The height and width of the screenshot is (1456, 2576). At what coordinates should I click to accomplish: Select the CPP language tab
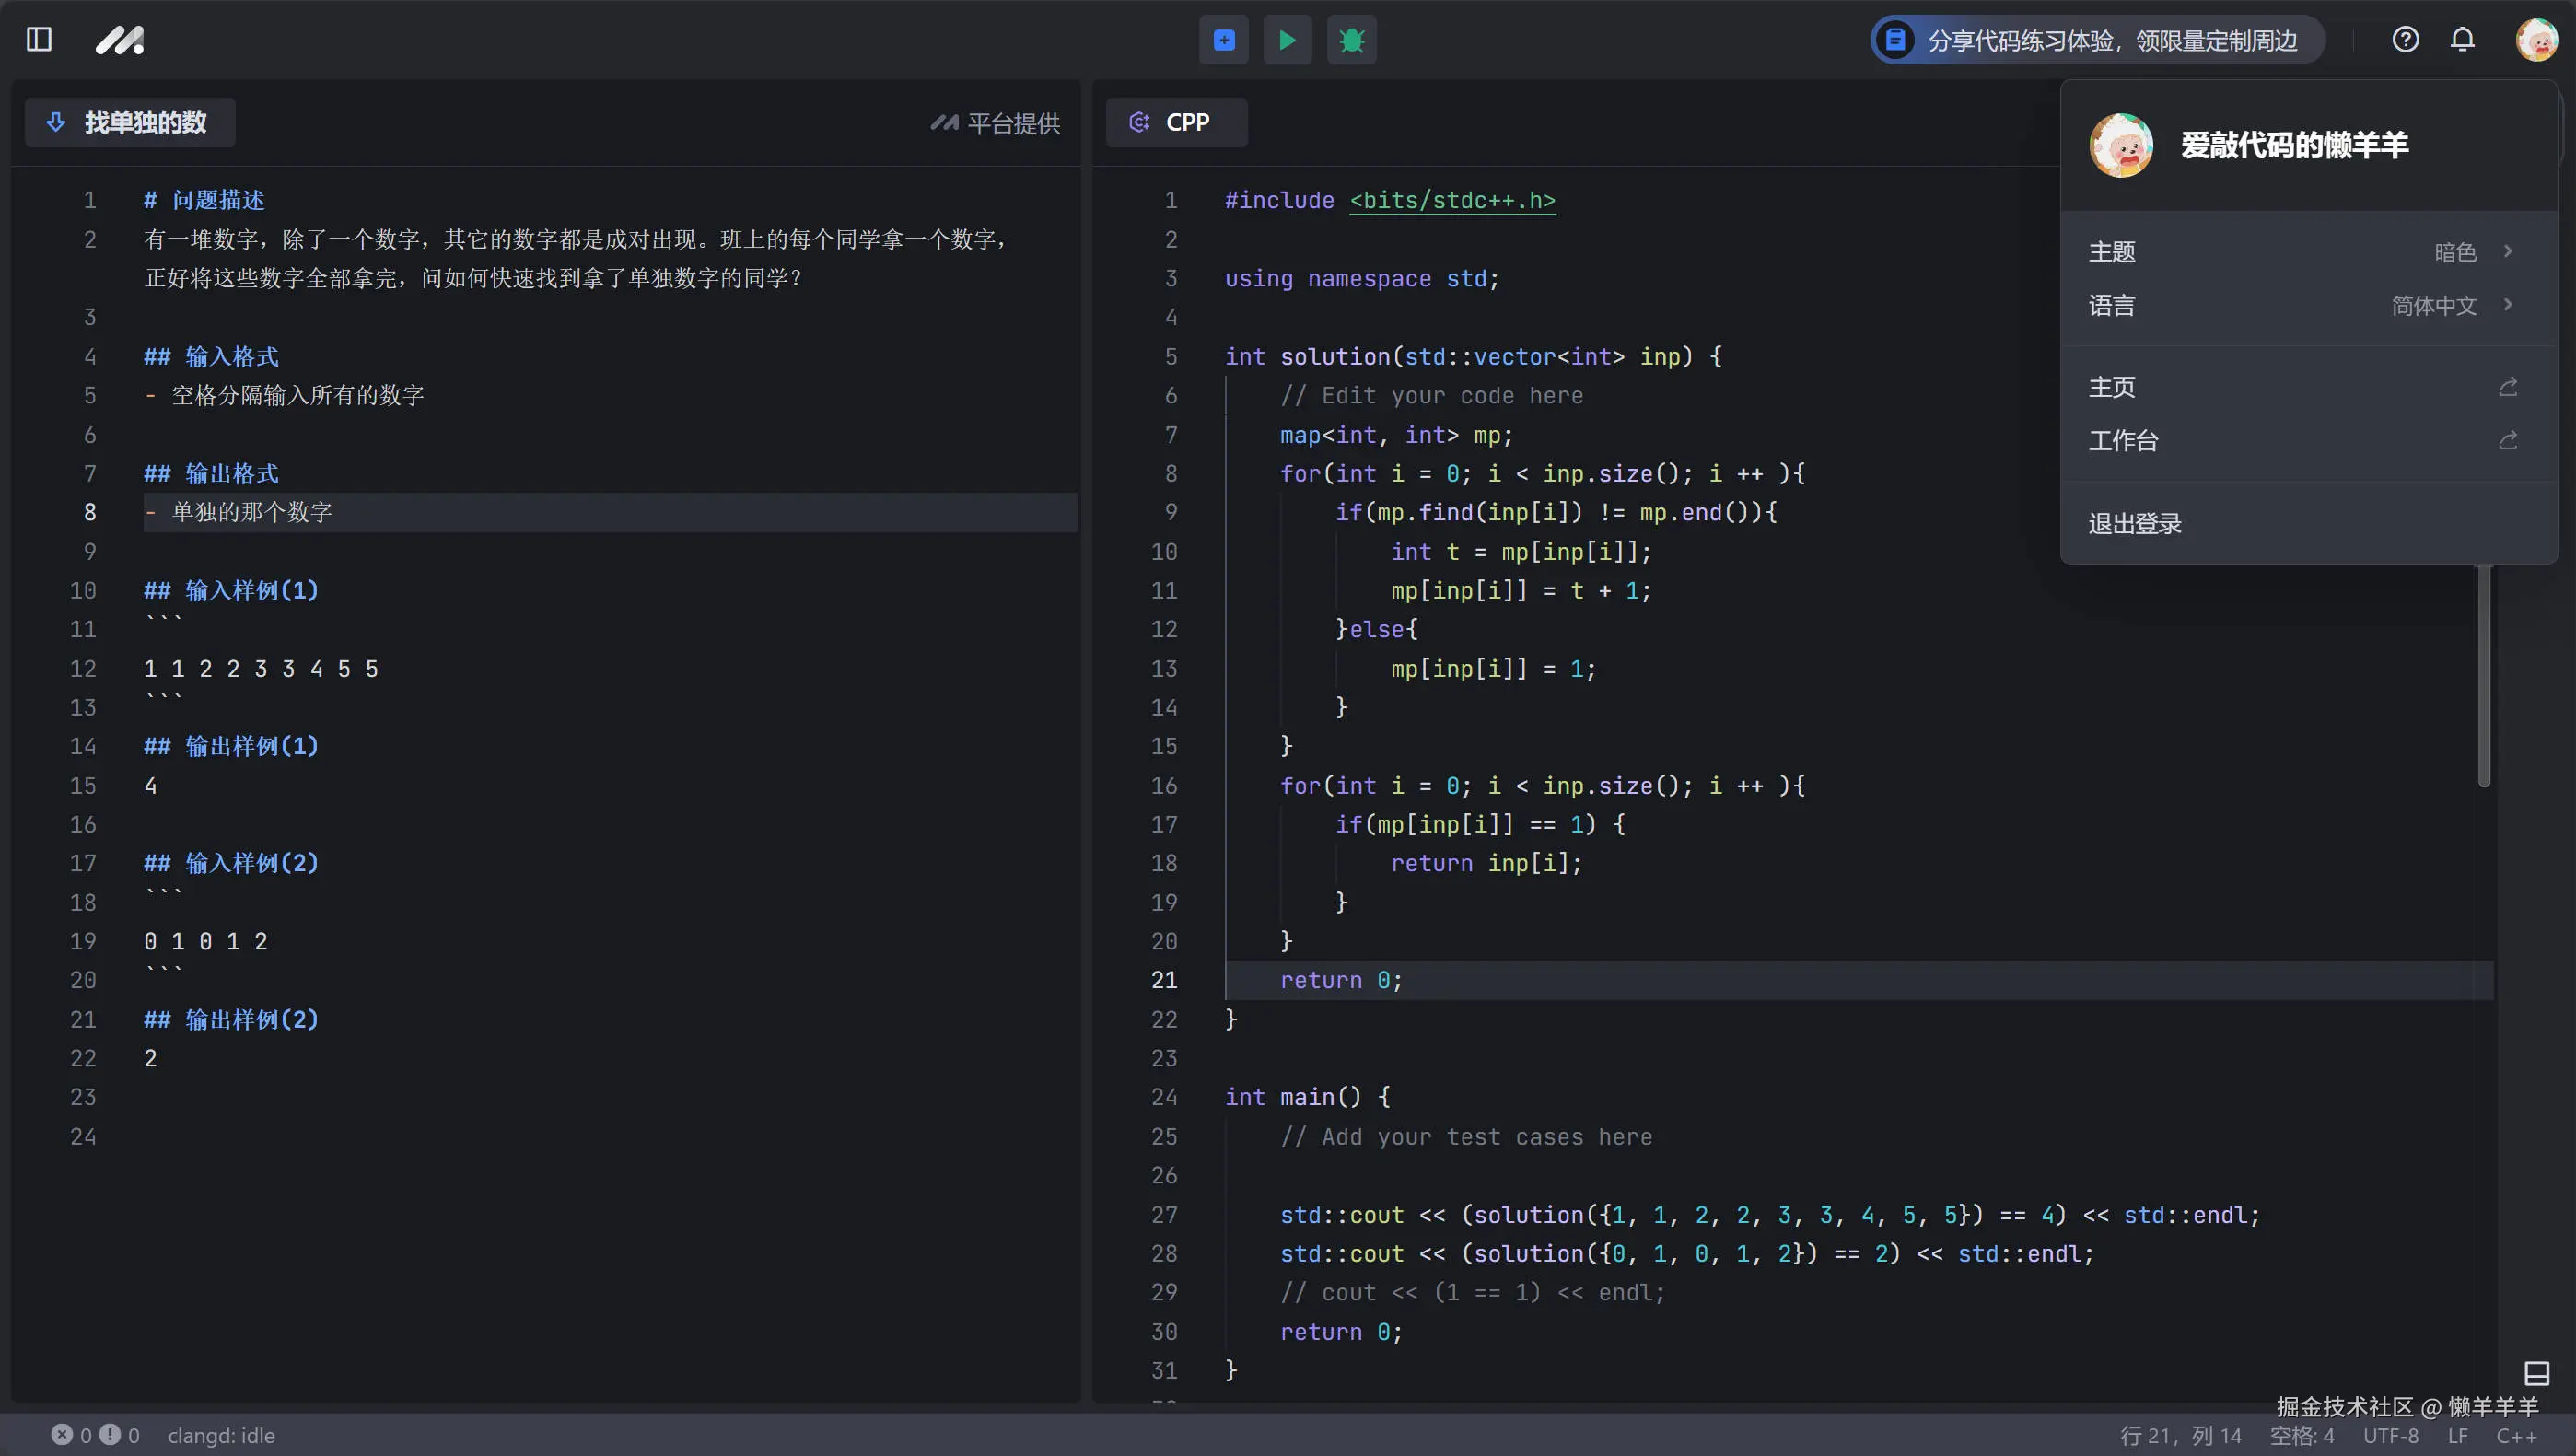click(x=1175, y=122)
